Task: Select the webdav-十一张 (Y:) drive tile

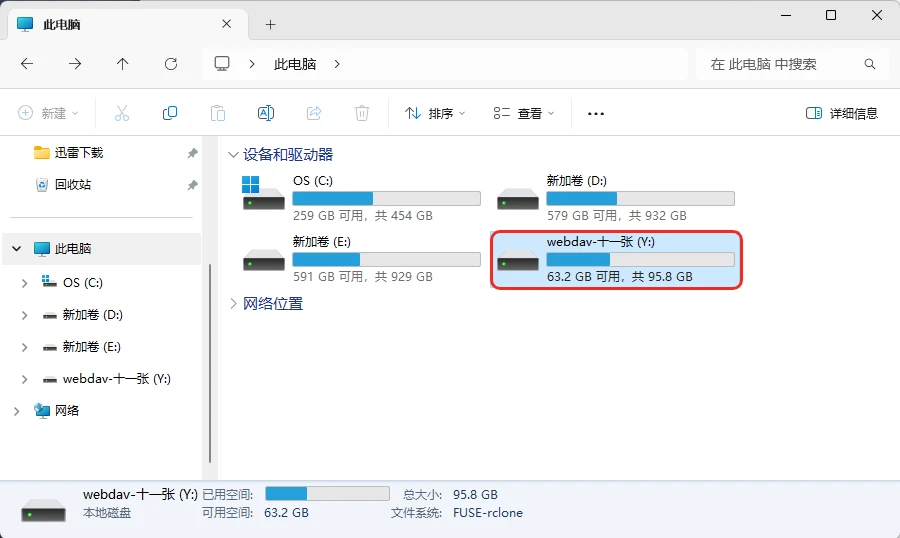Action: pos(616,260)
